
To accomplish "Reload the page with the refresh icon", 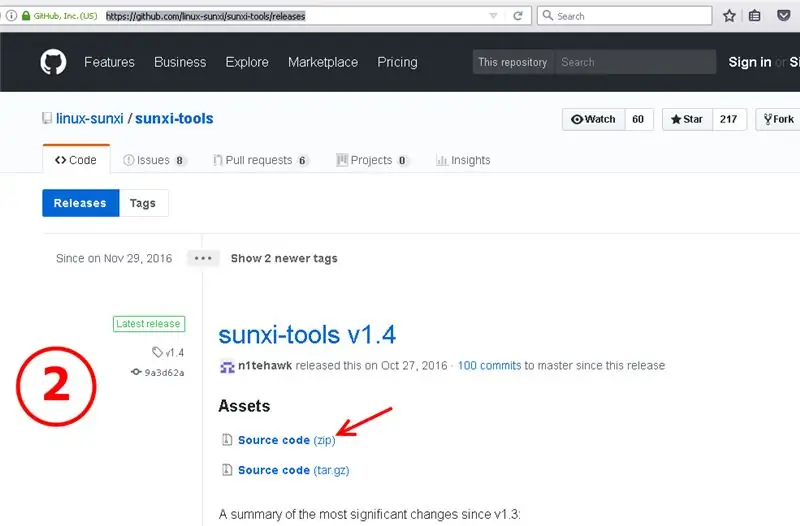I will coord(518,16).
